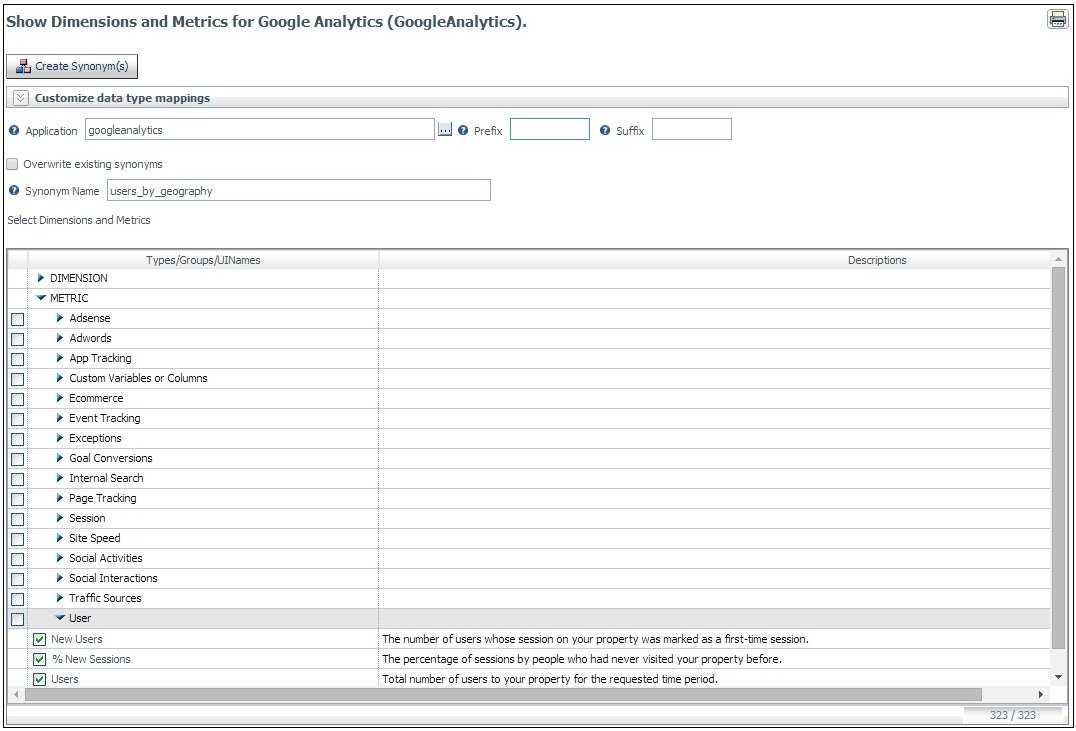Check the App Tracking group checkbox

(18, 359)
